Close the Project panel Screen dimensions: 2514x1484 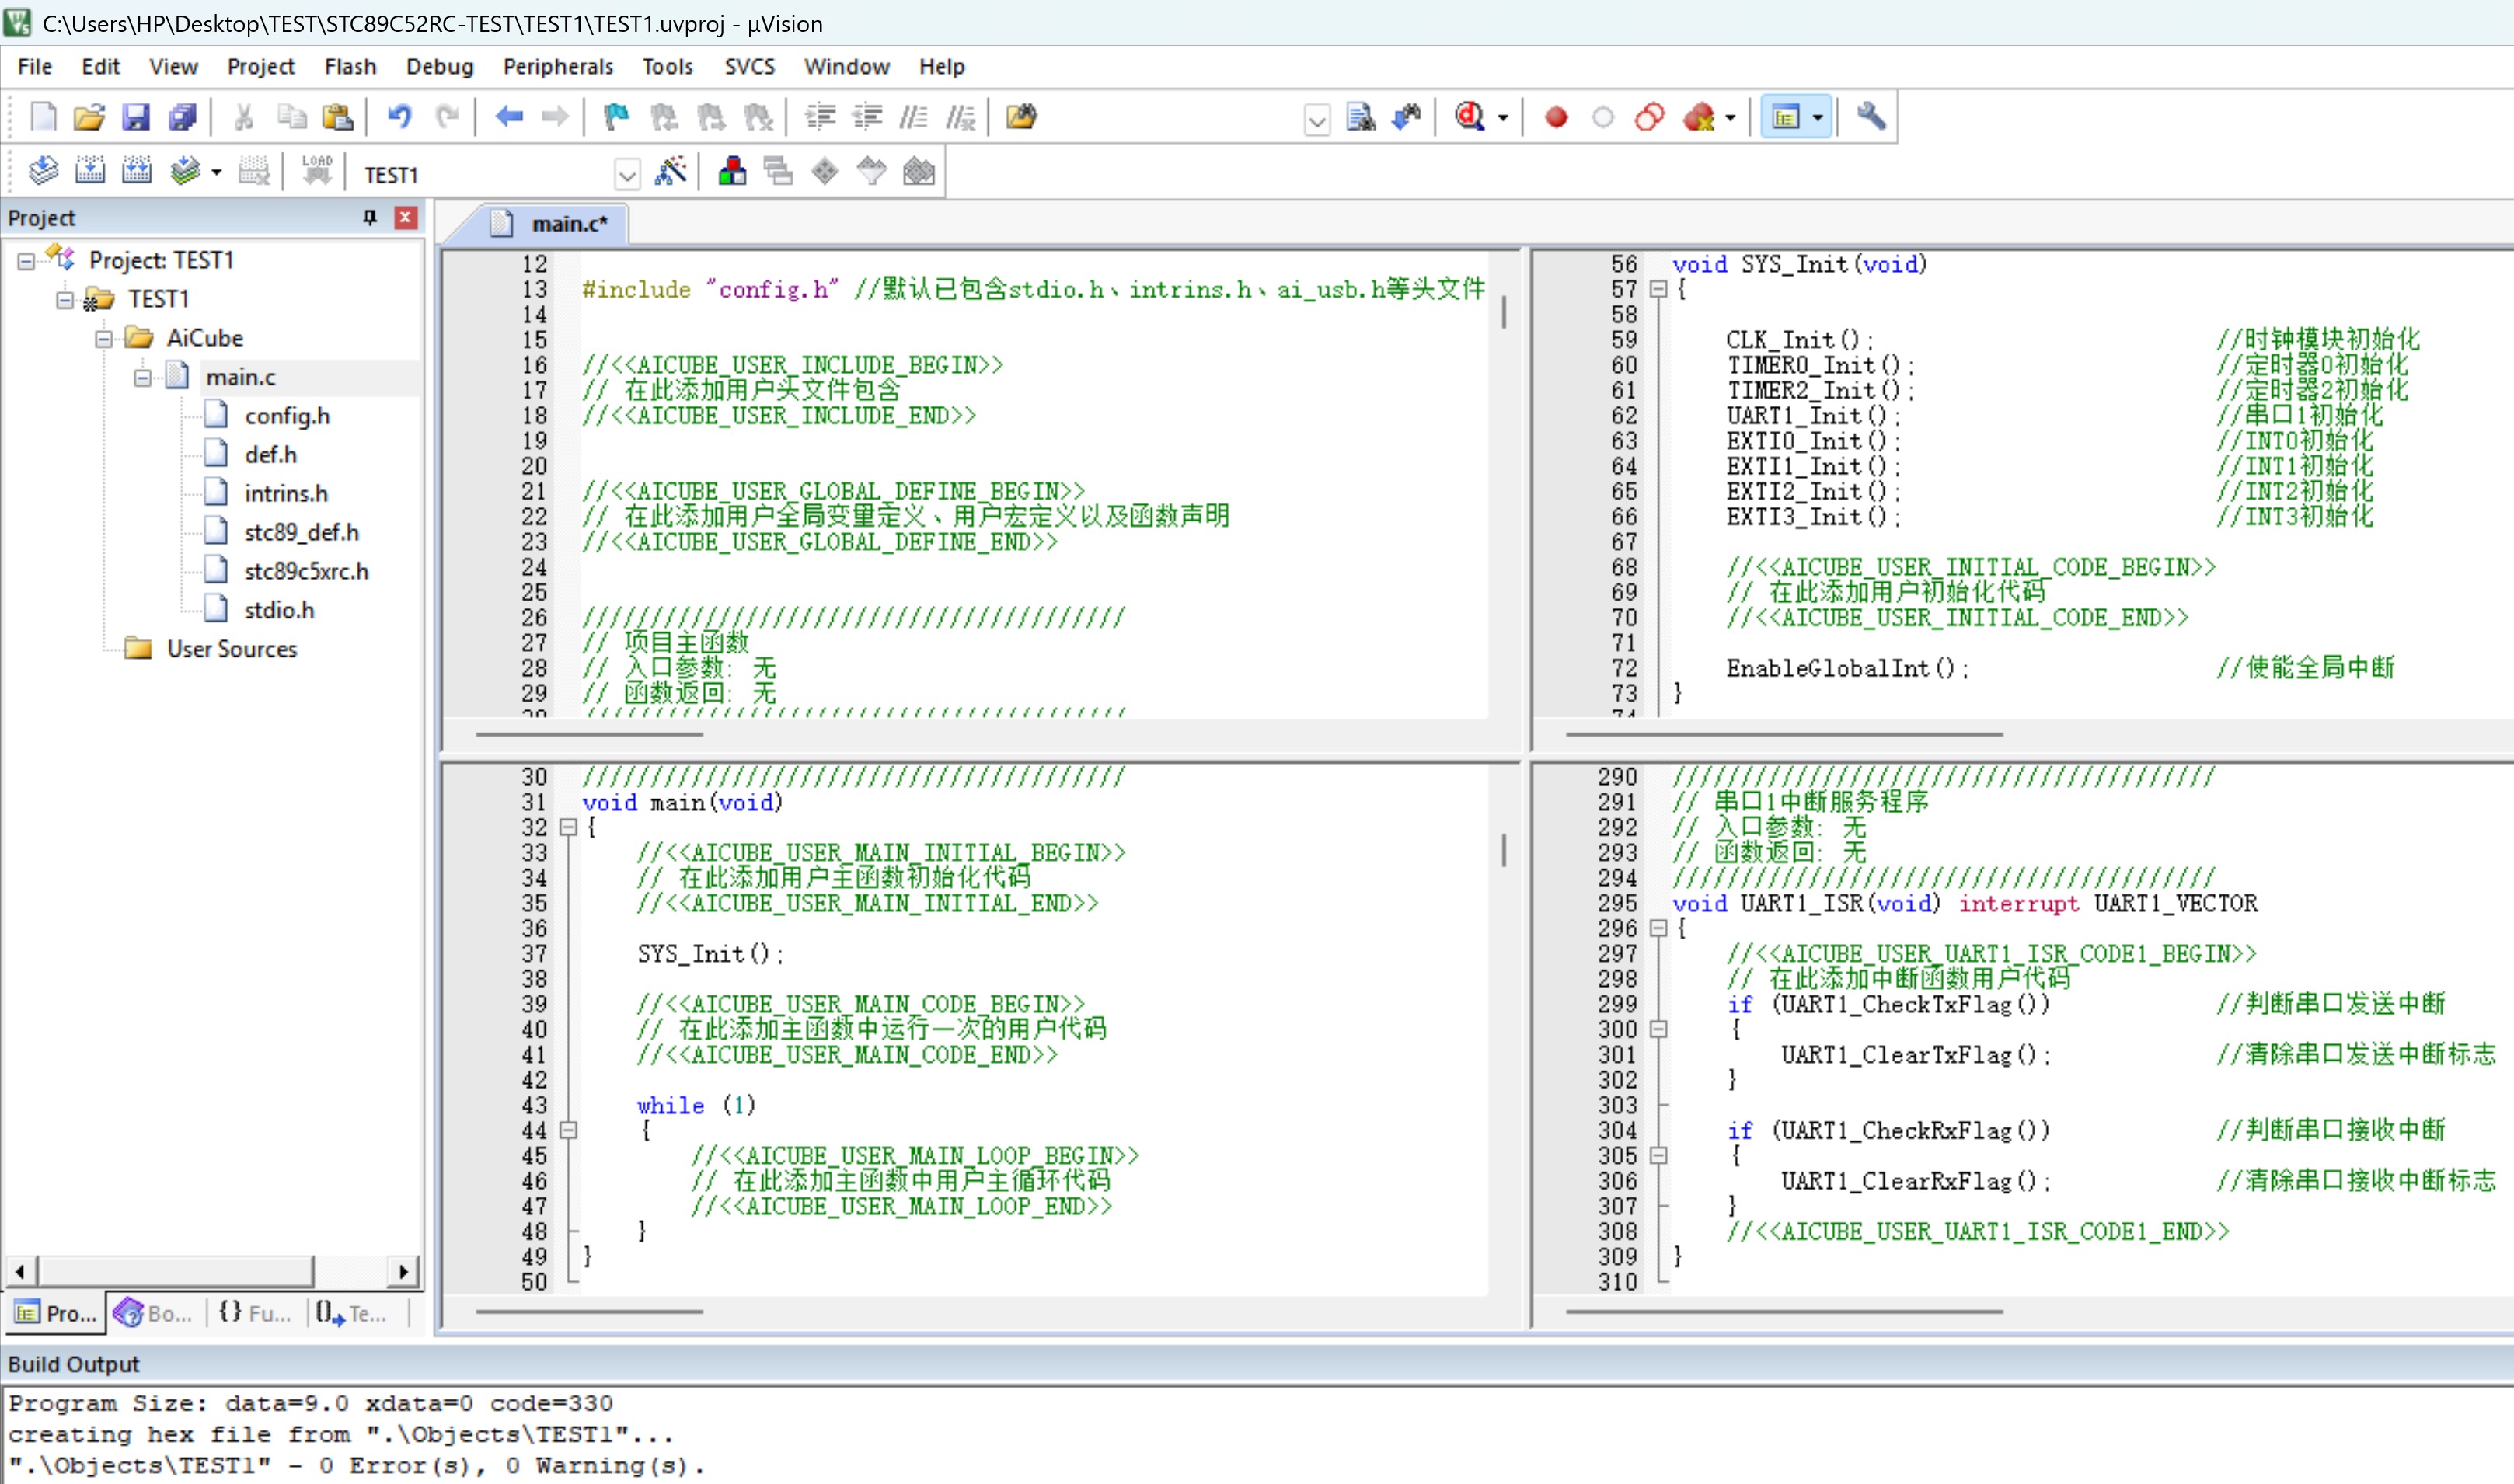coord(405,217)
